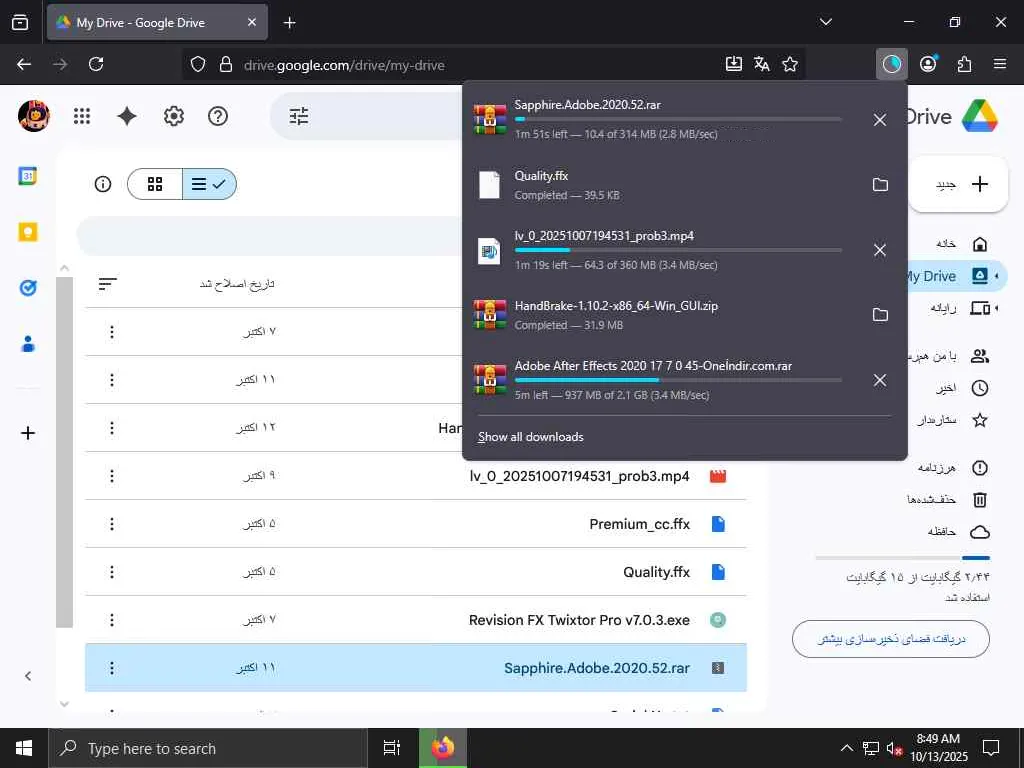Viewport: 1024px width, 768px height.
Task: Click the translate page icon
Action: tap(761, 64)
